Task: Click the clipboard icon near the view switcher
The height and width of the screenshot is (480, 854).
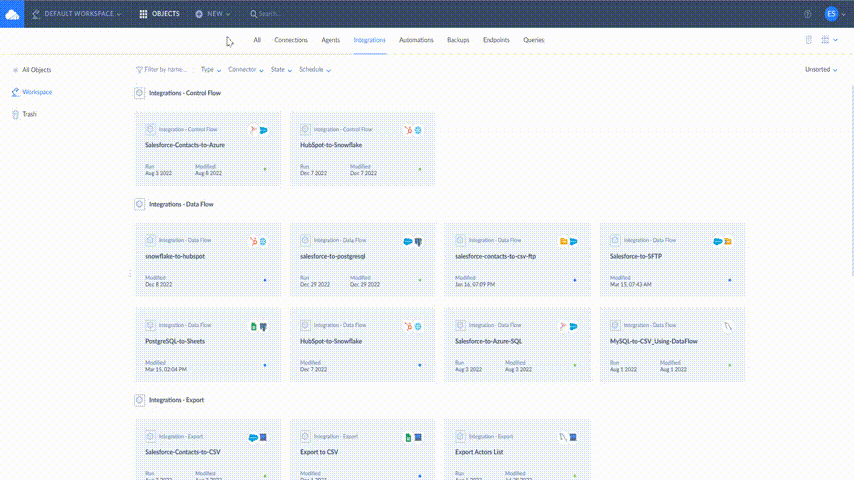Action: click(x=809, y=40)
